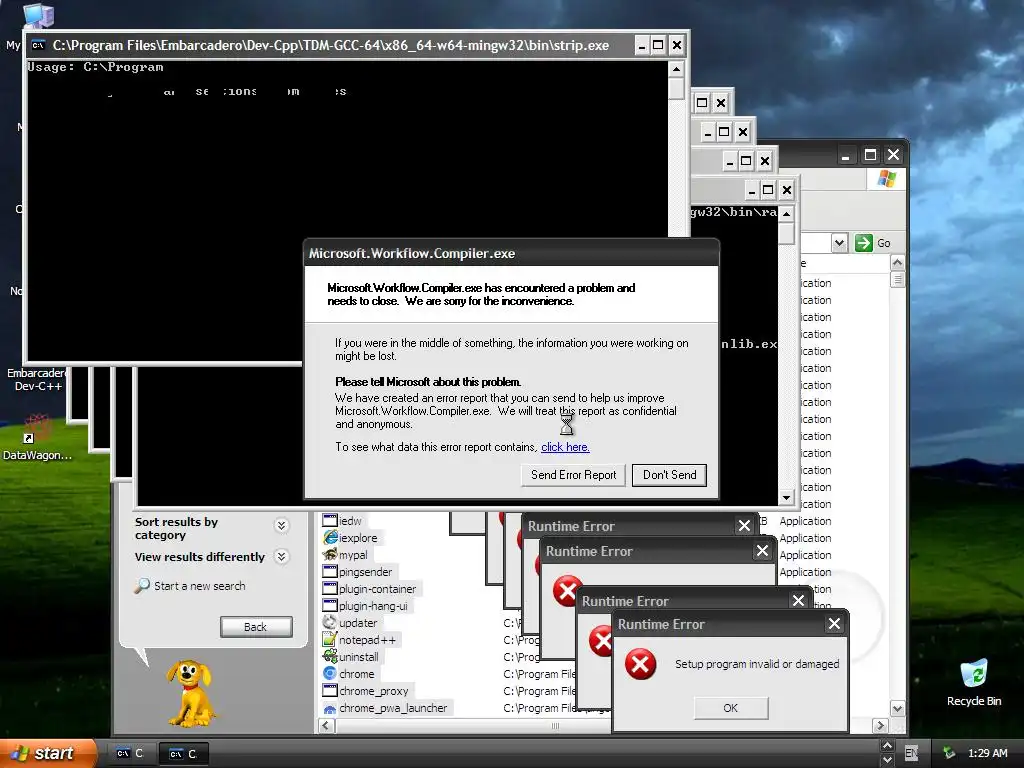Select the chrome_proxy file icon
Screen dimensions: 1024x768
330,690
